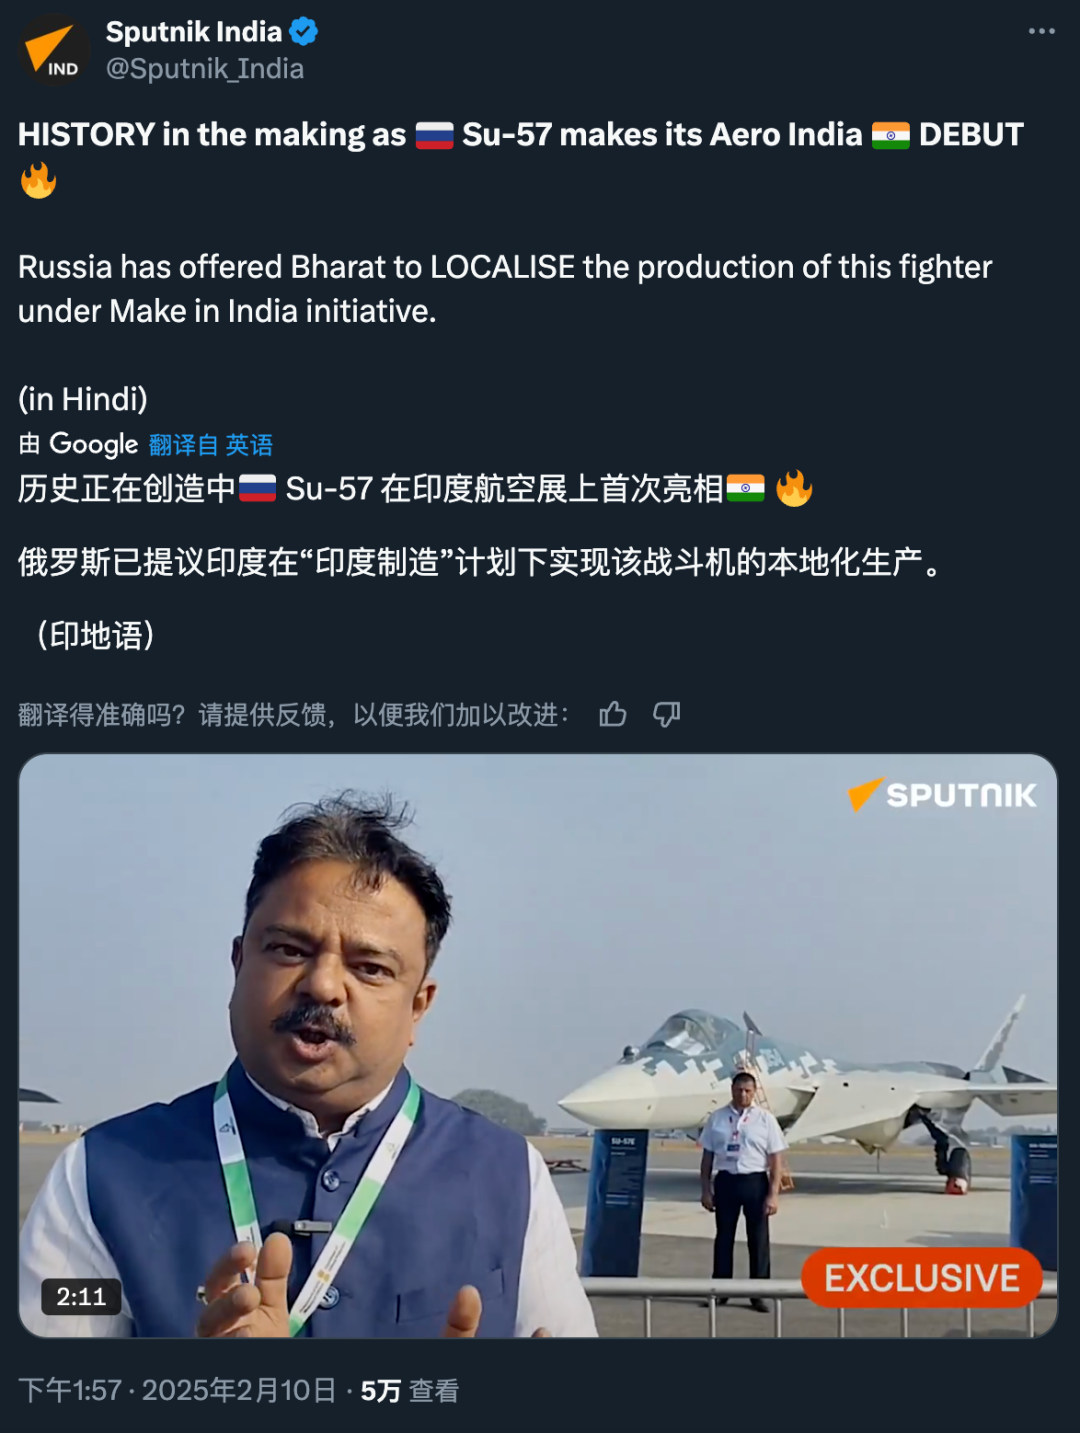Screen dimensions: 1080x1433
Task: Click the Google logo in translation line
Action: click(x=94, y=444)
